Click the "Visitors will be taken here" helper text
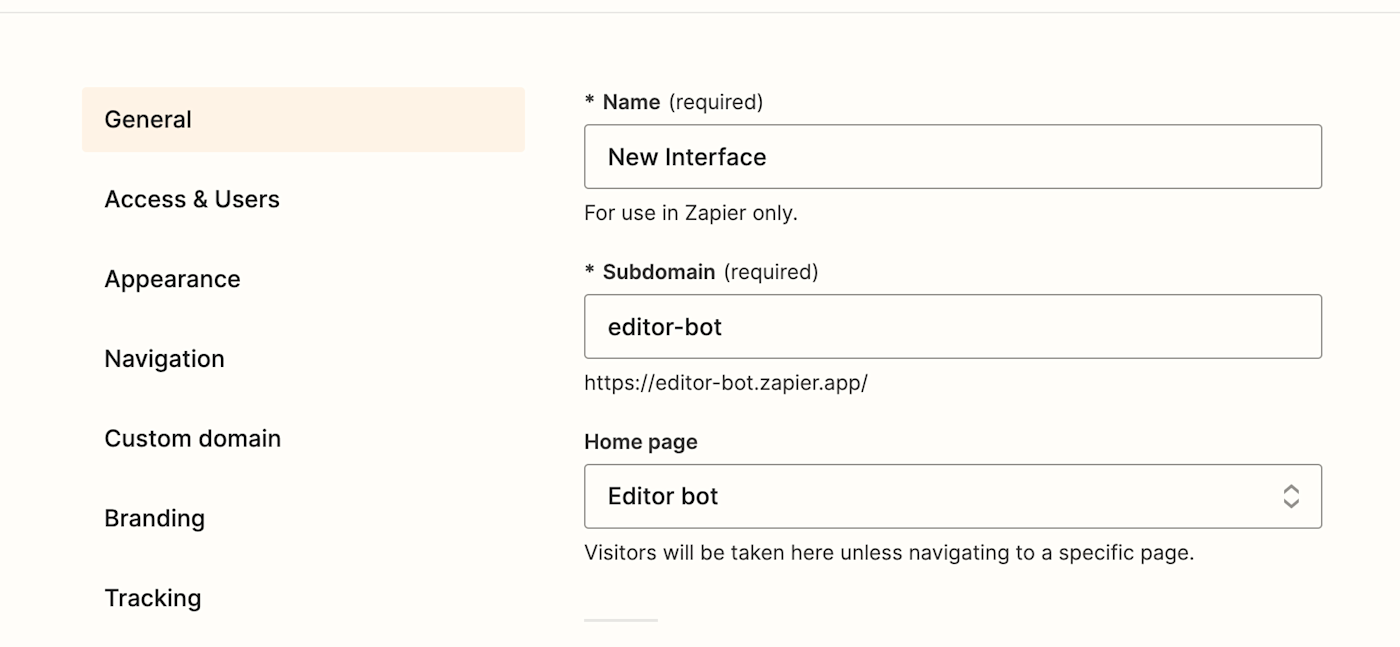This screenshot has height=647, width=1400. (x=888, y=553)
